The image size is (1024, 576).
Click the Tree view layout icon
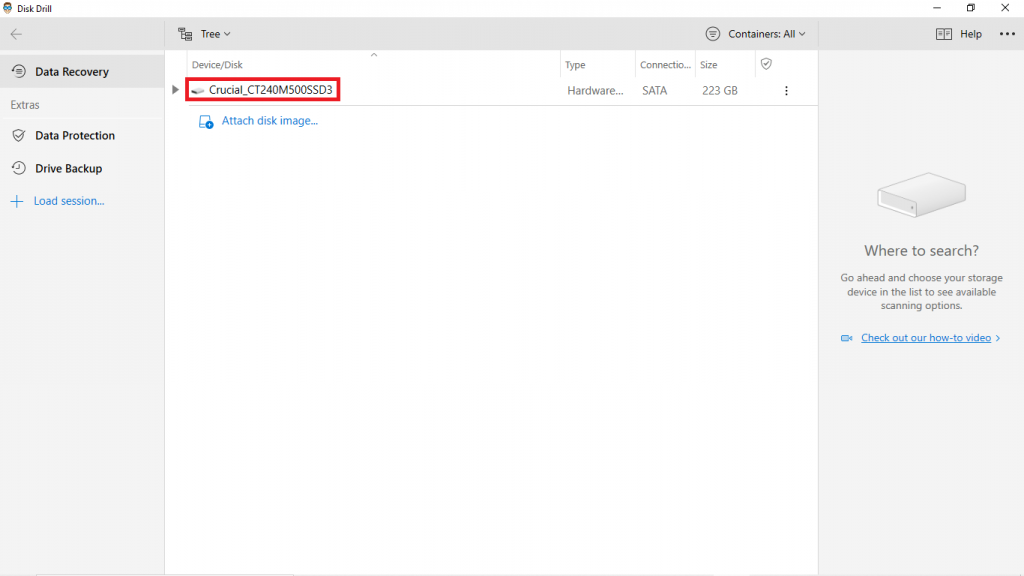[x=185, y=33]
